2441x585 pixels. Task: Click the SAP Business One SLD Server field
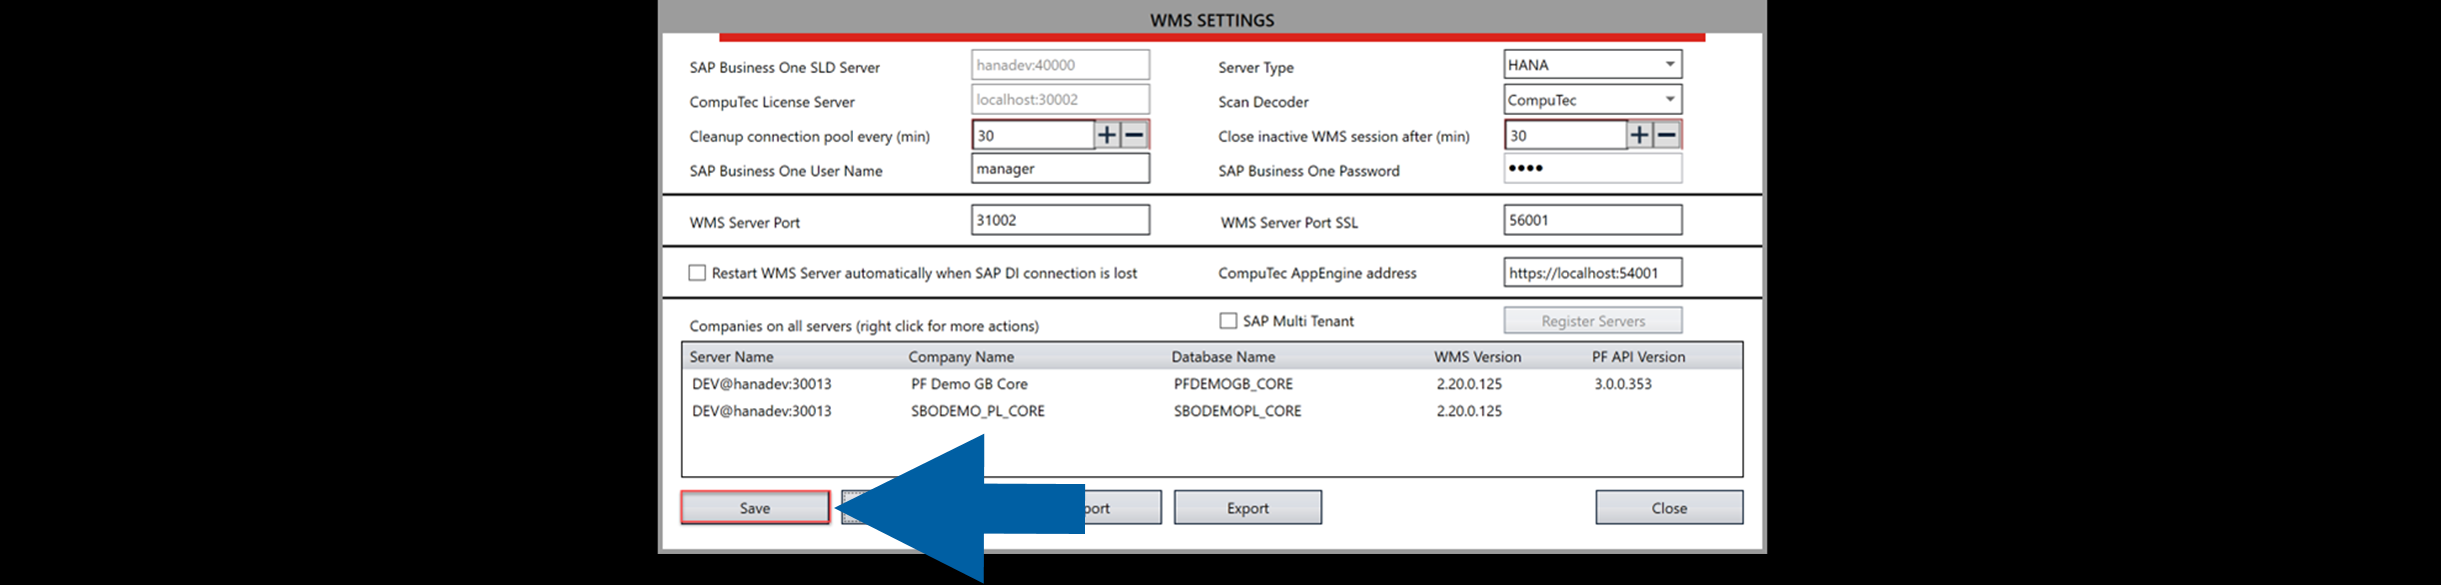coord(1060,65)
